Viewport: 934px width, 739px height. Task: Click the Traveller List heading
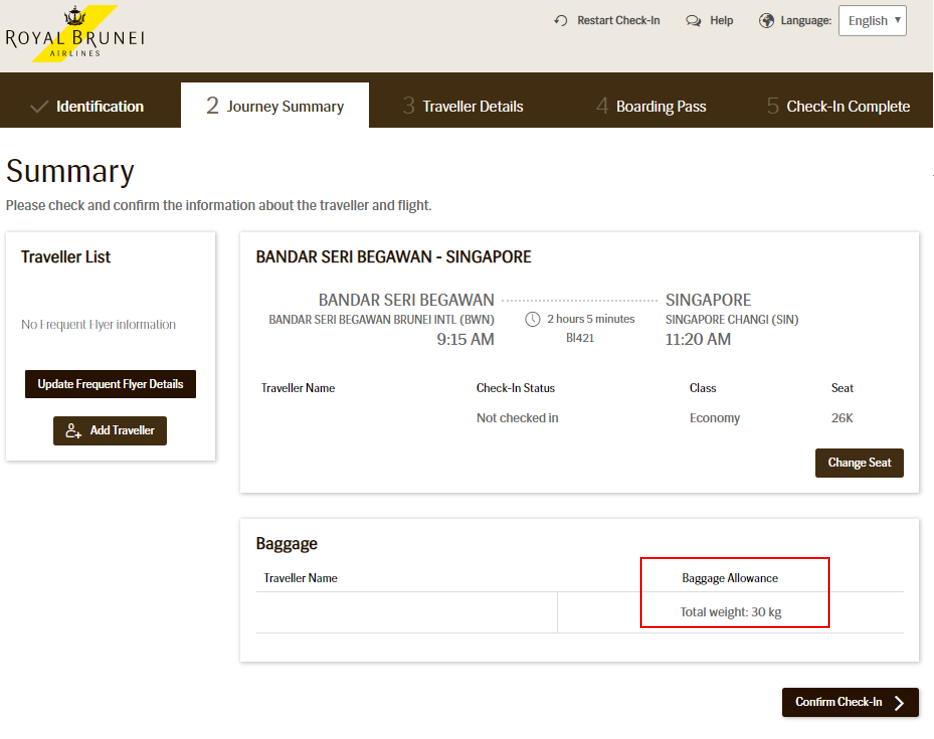(66, 257)
